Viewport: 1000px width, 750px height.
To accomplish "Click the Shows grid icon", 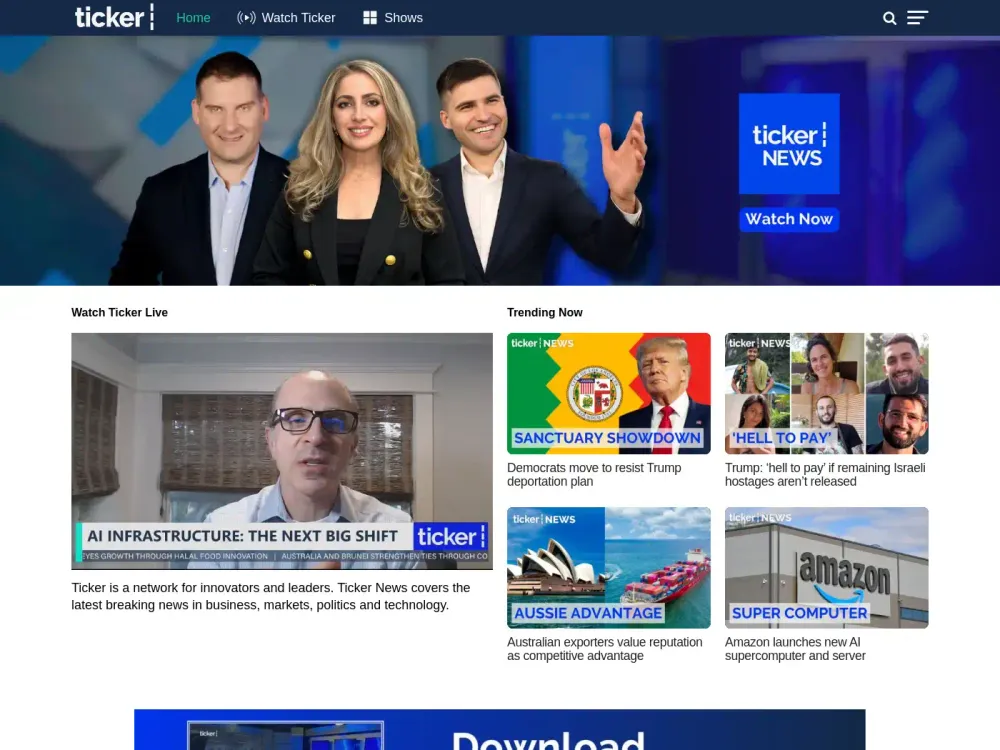I will (370, 18).
